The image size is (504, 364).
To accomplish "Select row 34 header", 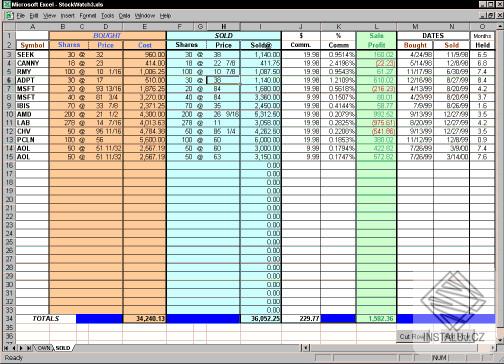I will click(9, 319).
